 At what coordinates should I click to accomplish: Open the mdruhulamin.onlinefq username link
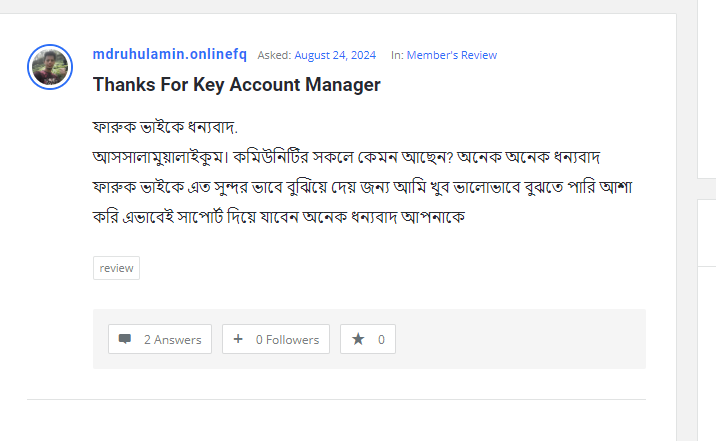(169, 54)
